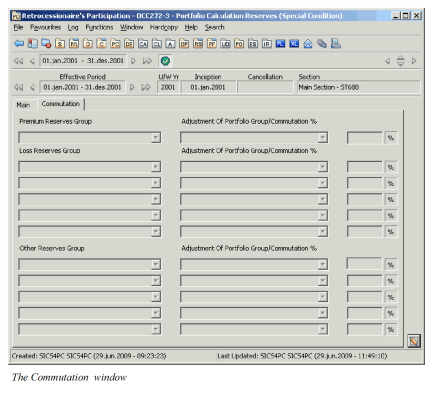
Task: Expand the first Other Reserves Group dropdown
Action: pyautogui.click(x=156, y=265)
